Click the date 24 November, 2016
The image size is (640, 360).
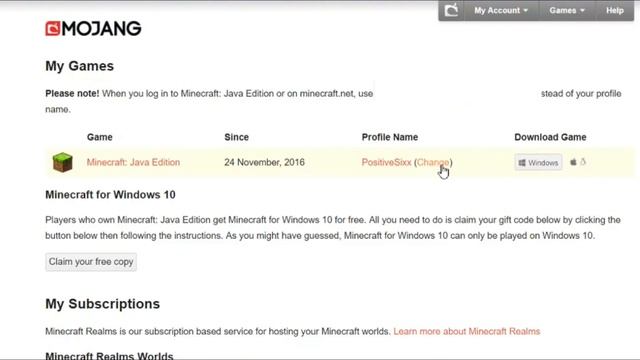tap(264, 162)
